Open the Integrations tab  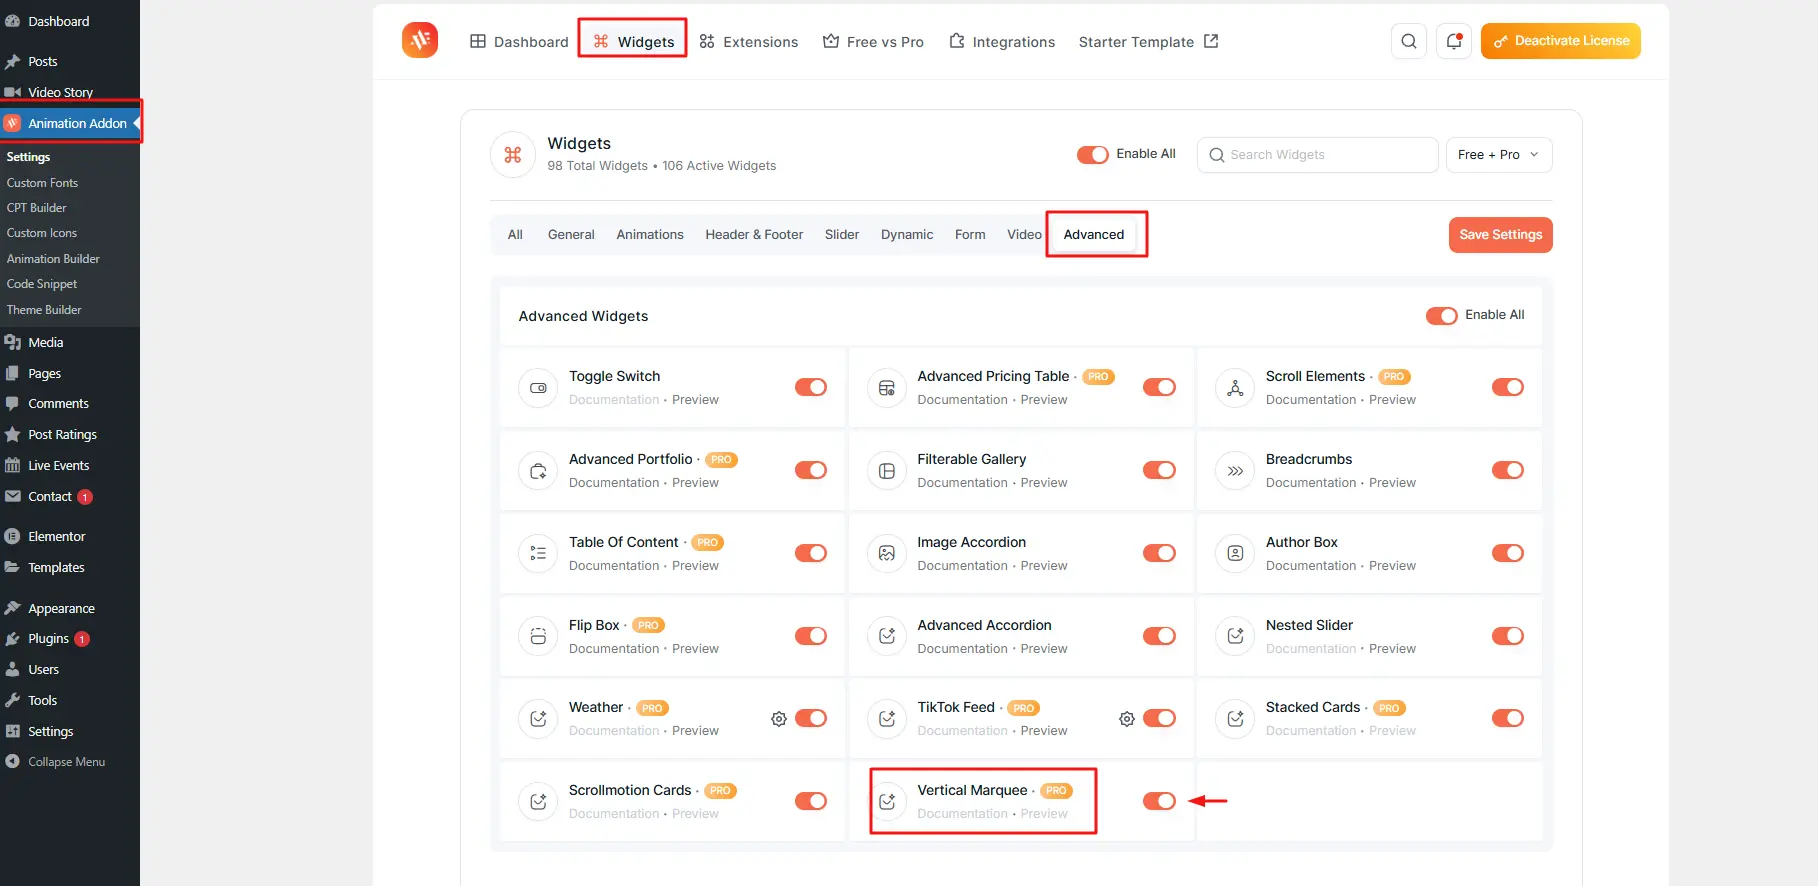pos(1002,41)
